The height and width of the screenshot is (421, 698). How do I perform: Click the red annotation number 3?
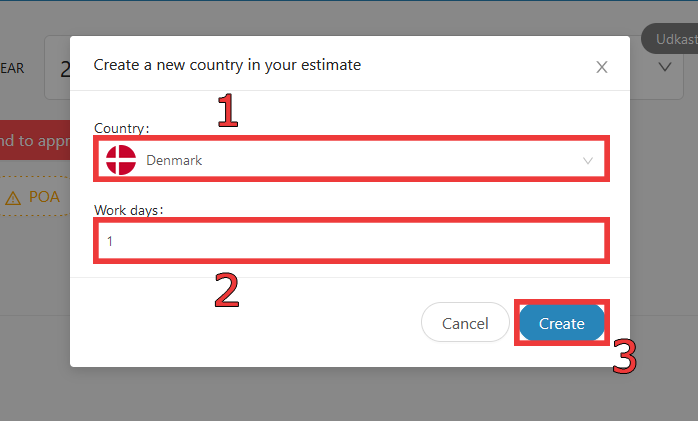pos(625,356)
